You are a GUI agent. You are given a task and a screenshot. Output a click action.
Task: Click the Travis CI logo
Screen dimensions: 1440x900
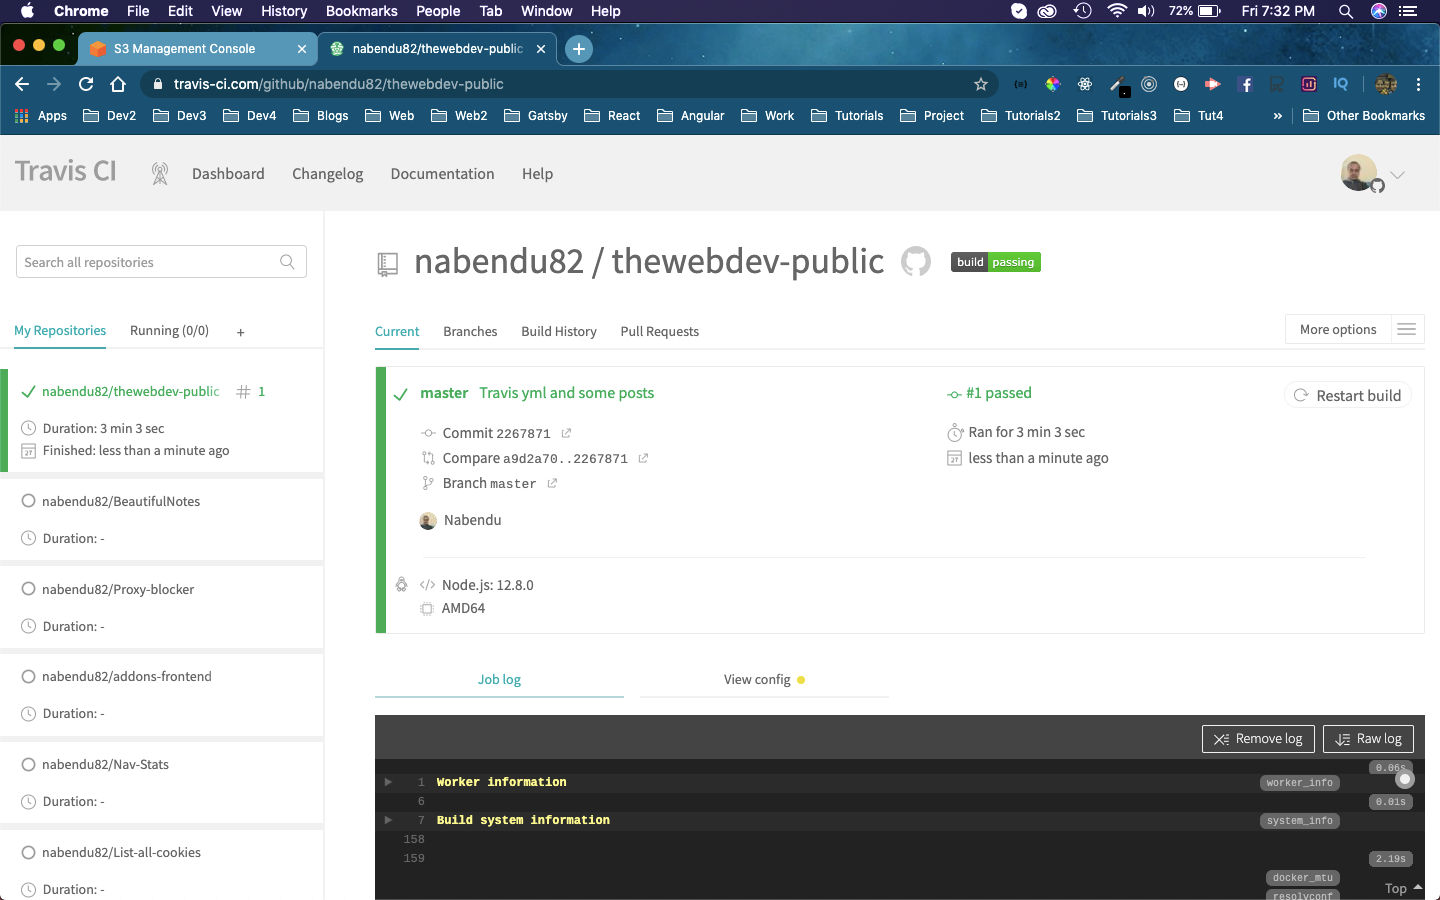[66, 172]
